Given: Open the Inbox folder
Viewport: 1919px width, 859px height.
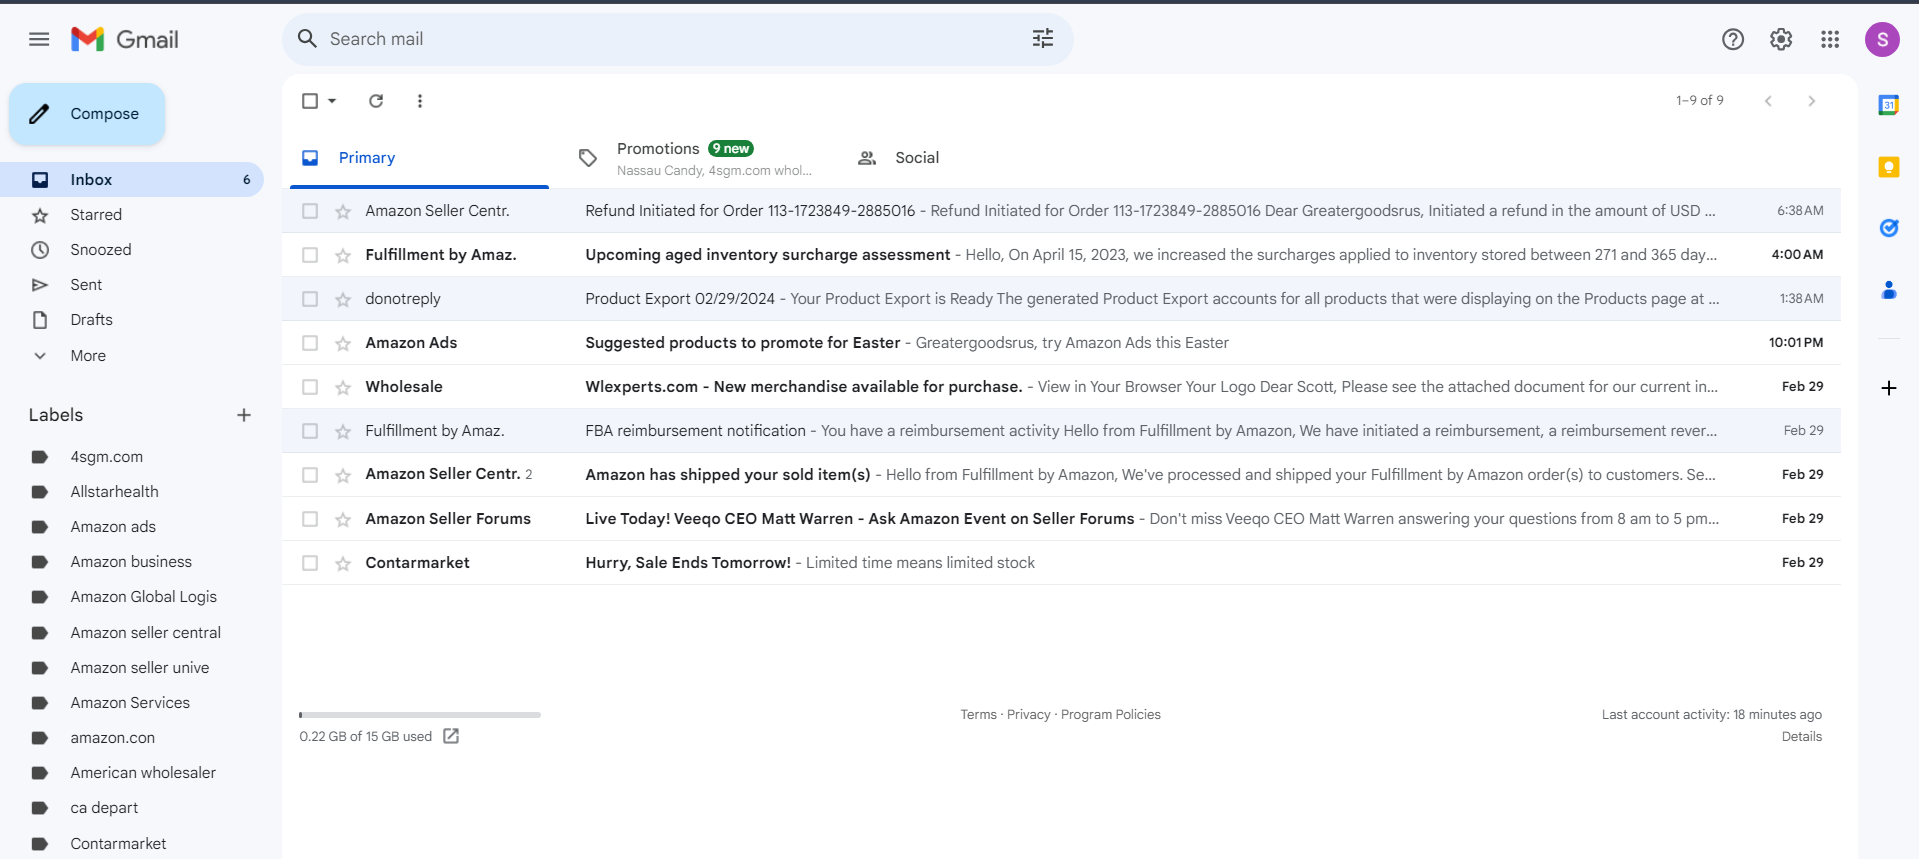Looking at the screenshot, I should click(x=132, y=180).
